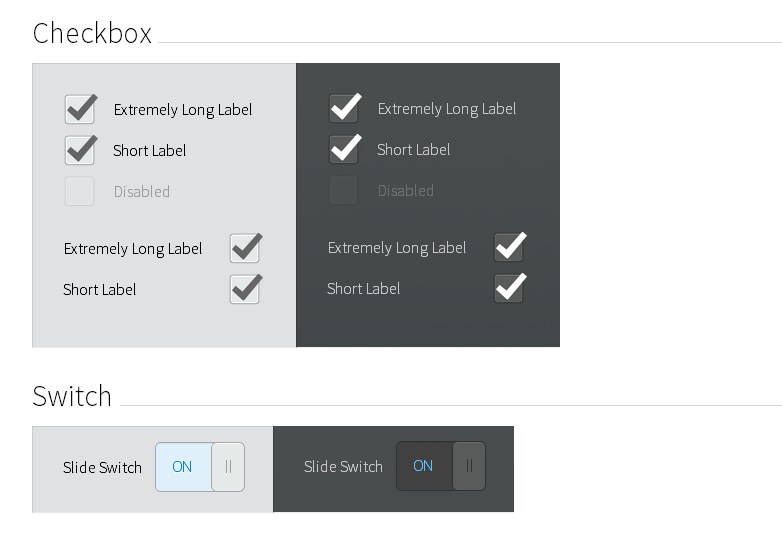This screenshot has height=540, width=782.
Task: Turn off the light-theme Slide Switch
Action: click(x=199, y=467)
